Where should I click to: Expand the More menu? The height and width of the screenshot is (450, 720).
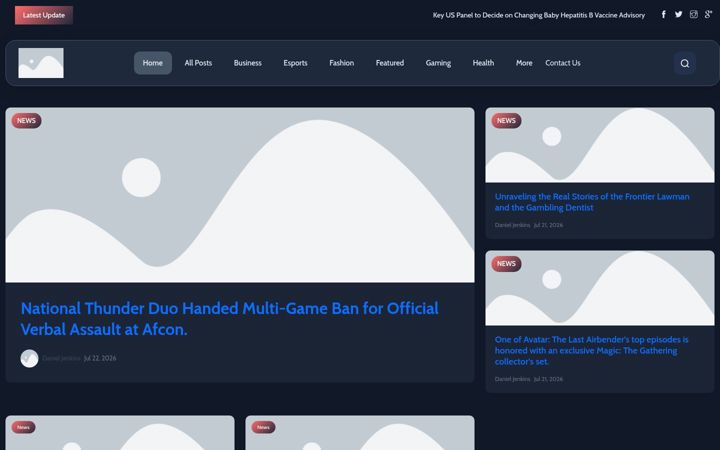(524, 63)
